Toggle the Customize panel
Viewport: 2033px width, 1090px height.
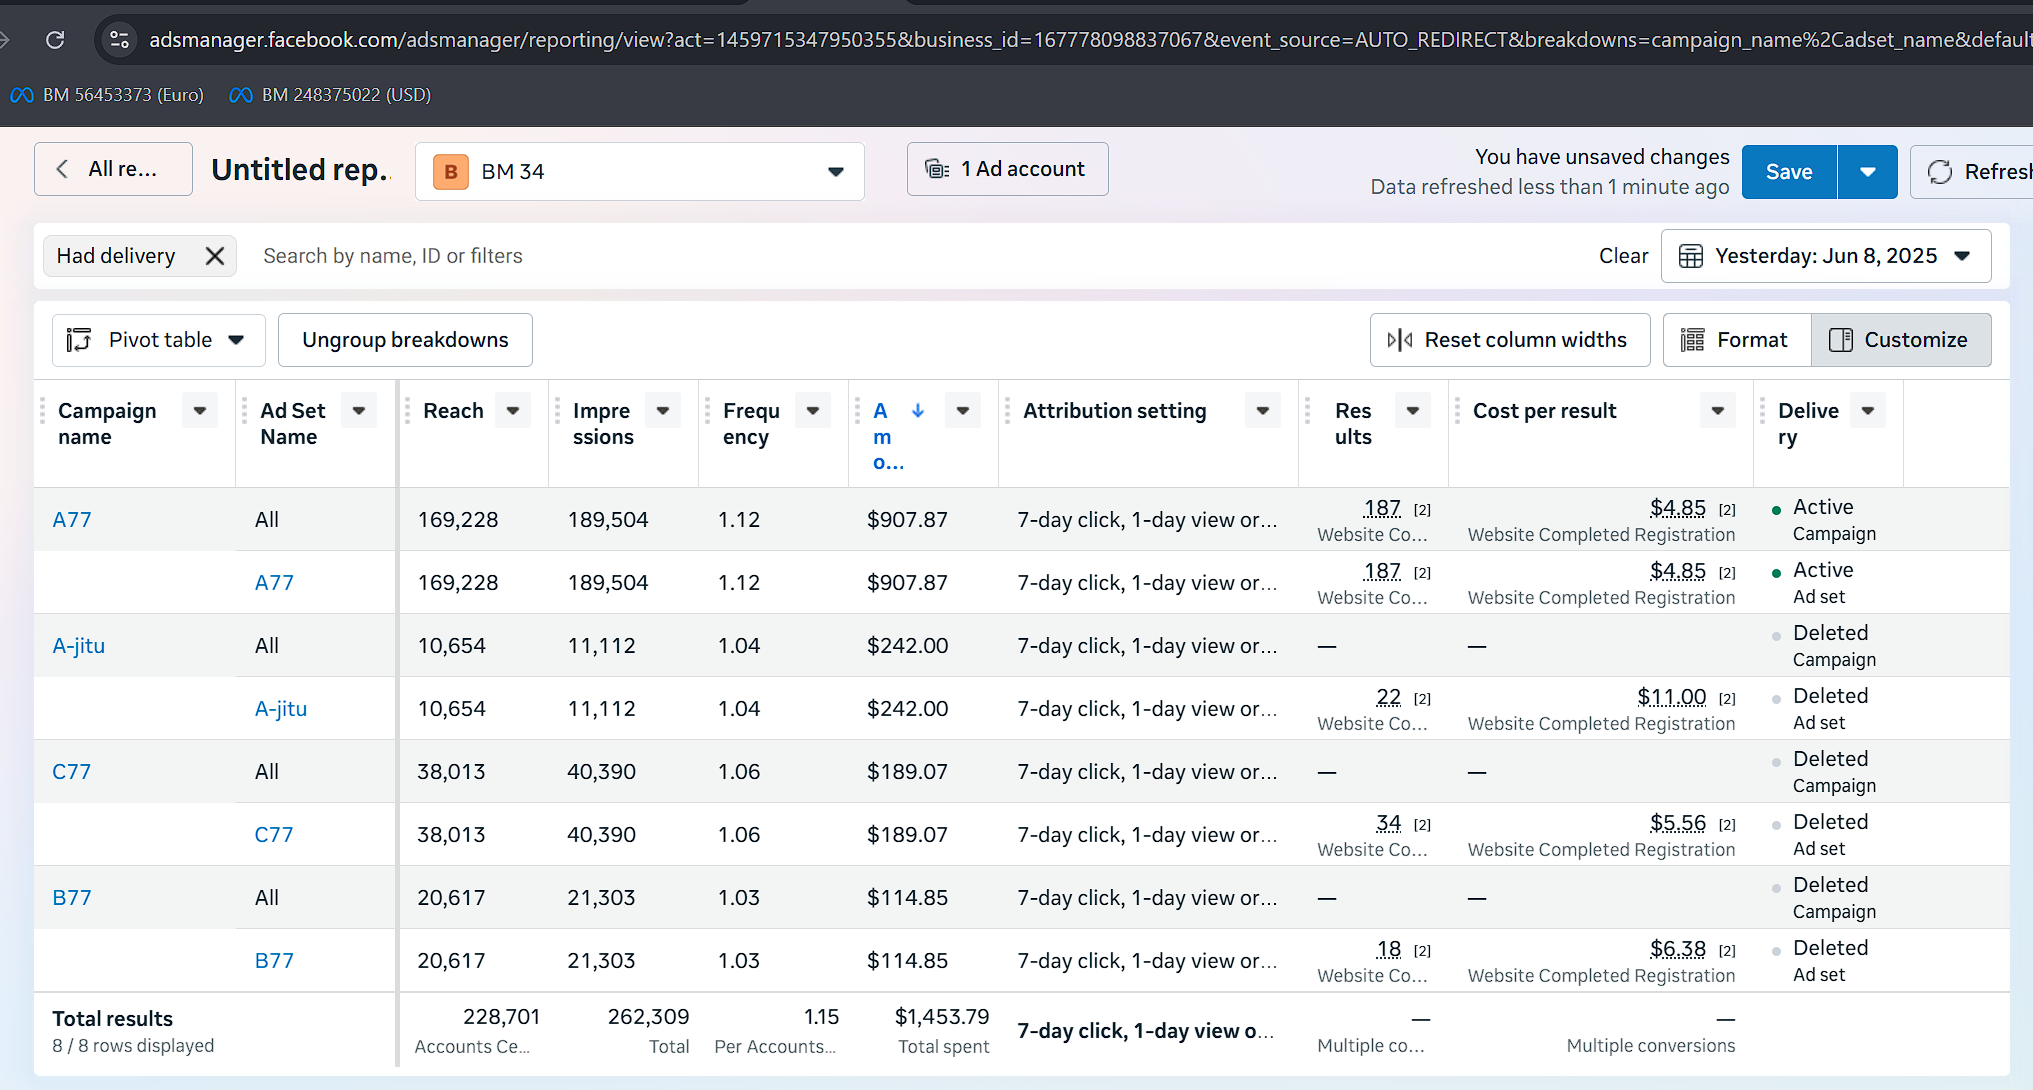(1900, 340)
